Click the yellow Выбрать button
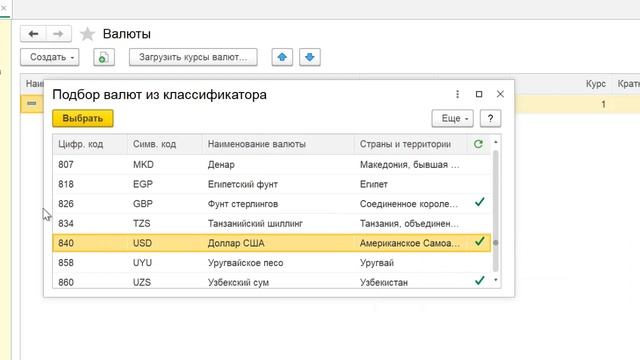Screen dimensions: 640x360 83,118
